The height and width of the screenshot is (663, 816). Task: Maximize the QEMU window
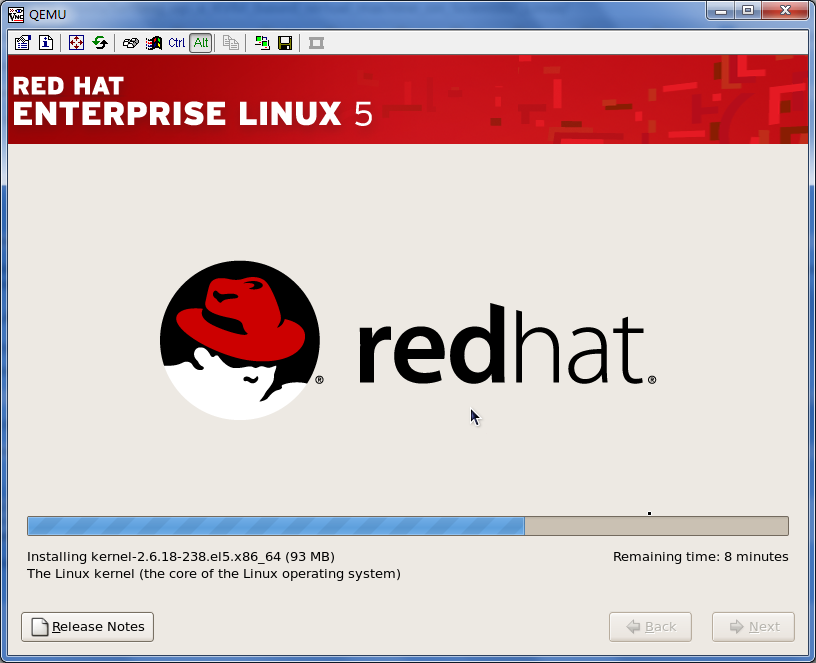click(x=748, y=10)
